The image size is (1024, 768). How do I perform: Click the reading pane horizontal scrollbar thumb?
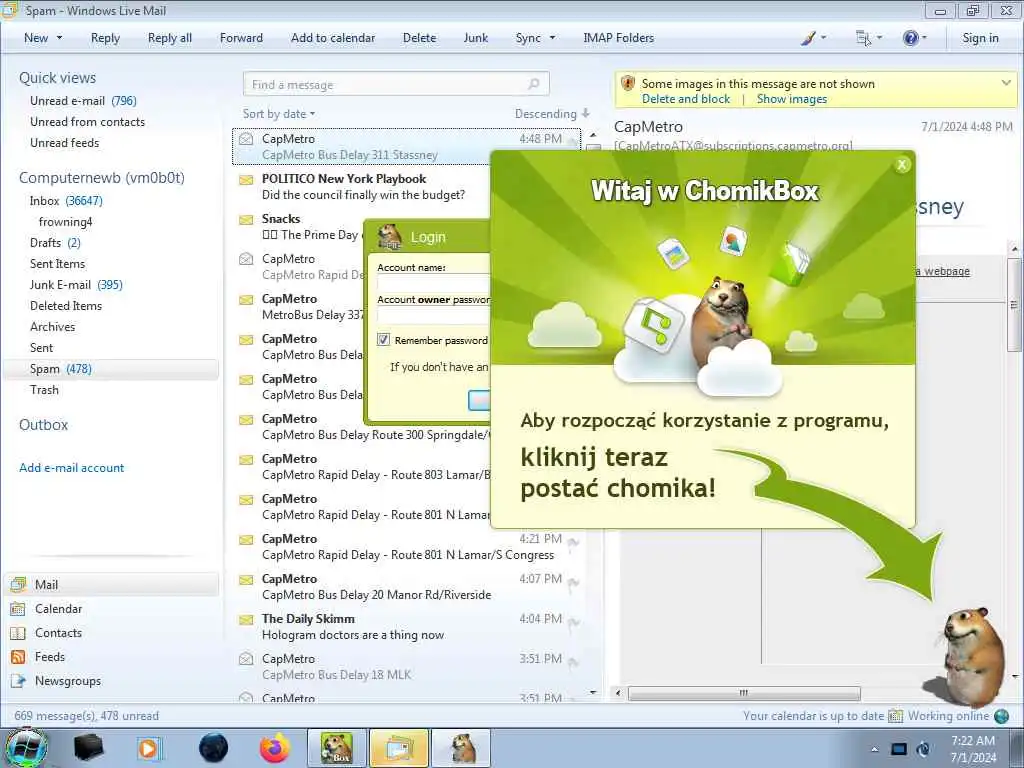[x=744, y=693]
